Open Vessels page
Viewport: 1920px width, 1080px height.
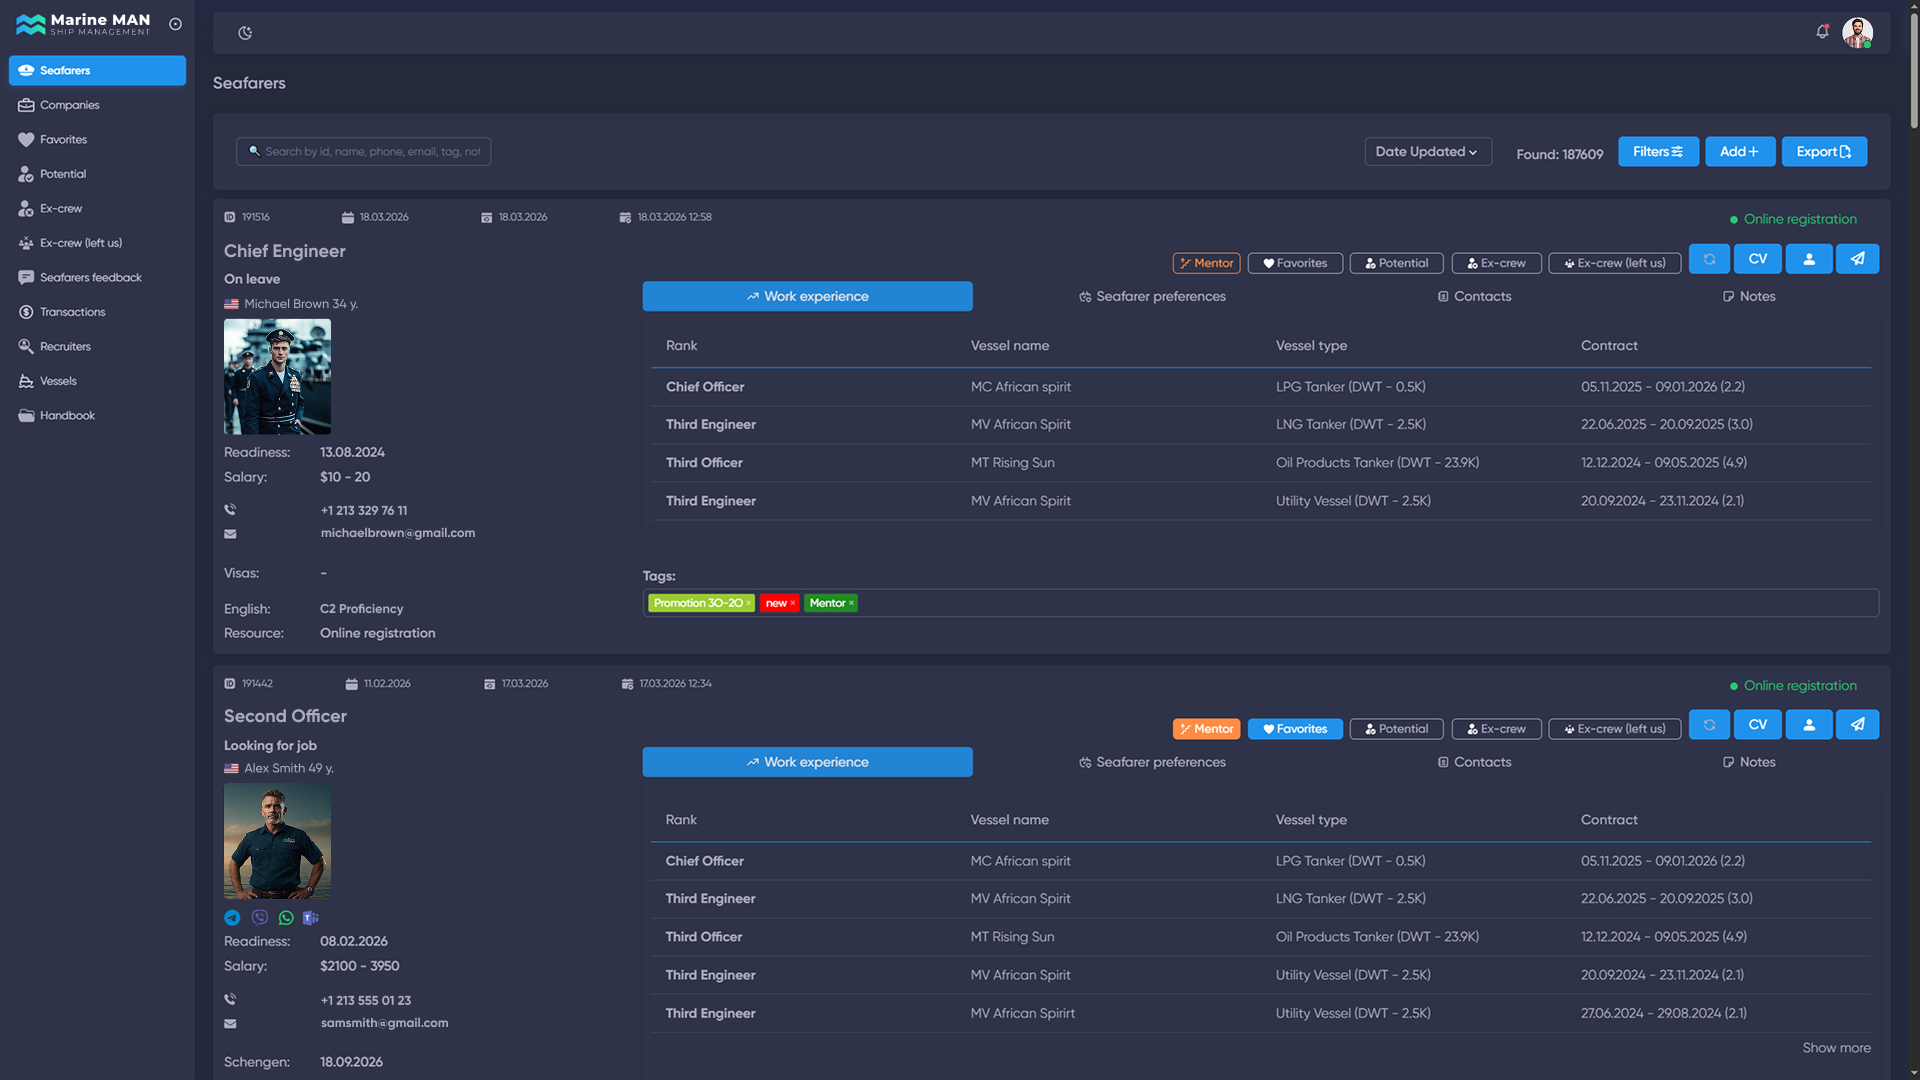[97, 381]
